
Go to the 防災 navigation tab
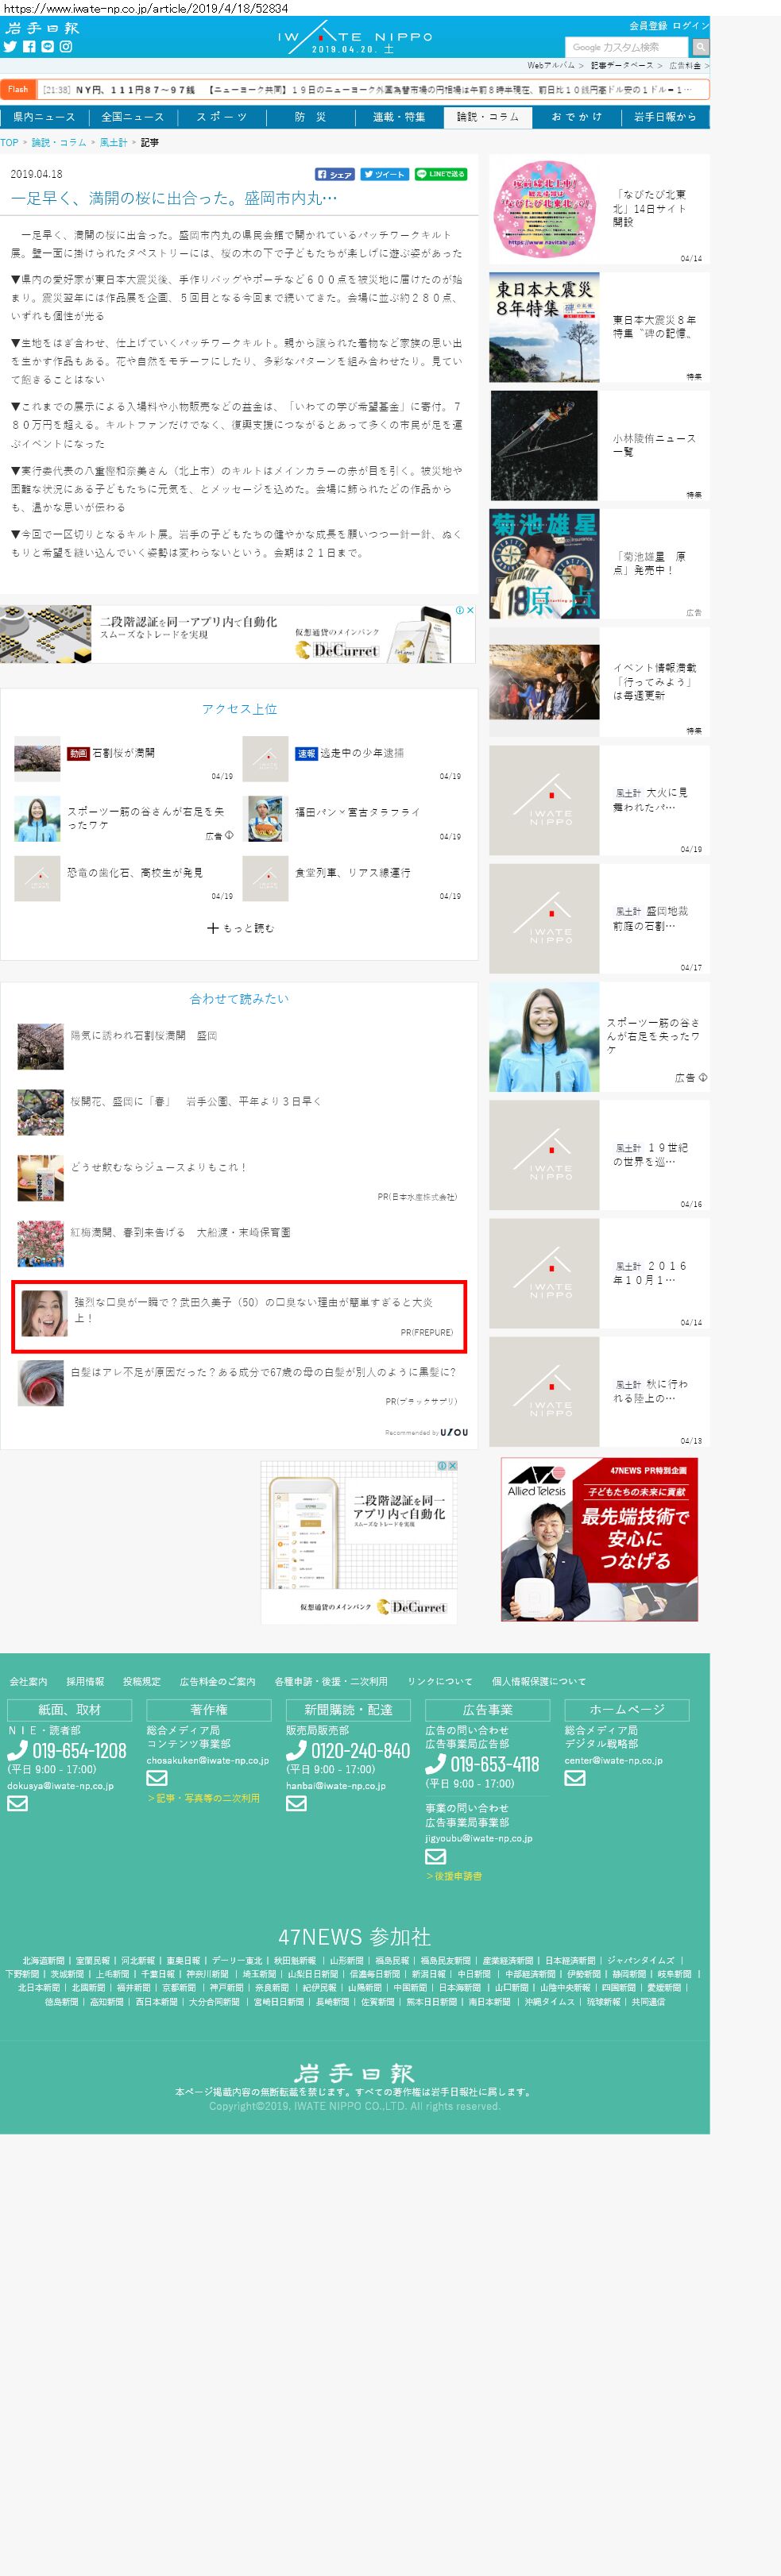pos(310,117)
